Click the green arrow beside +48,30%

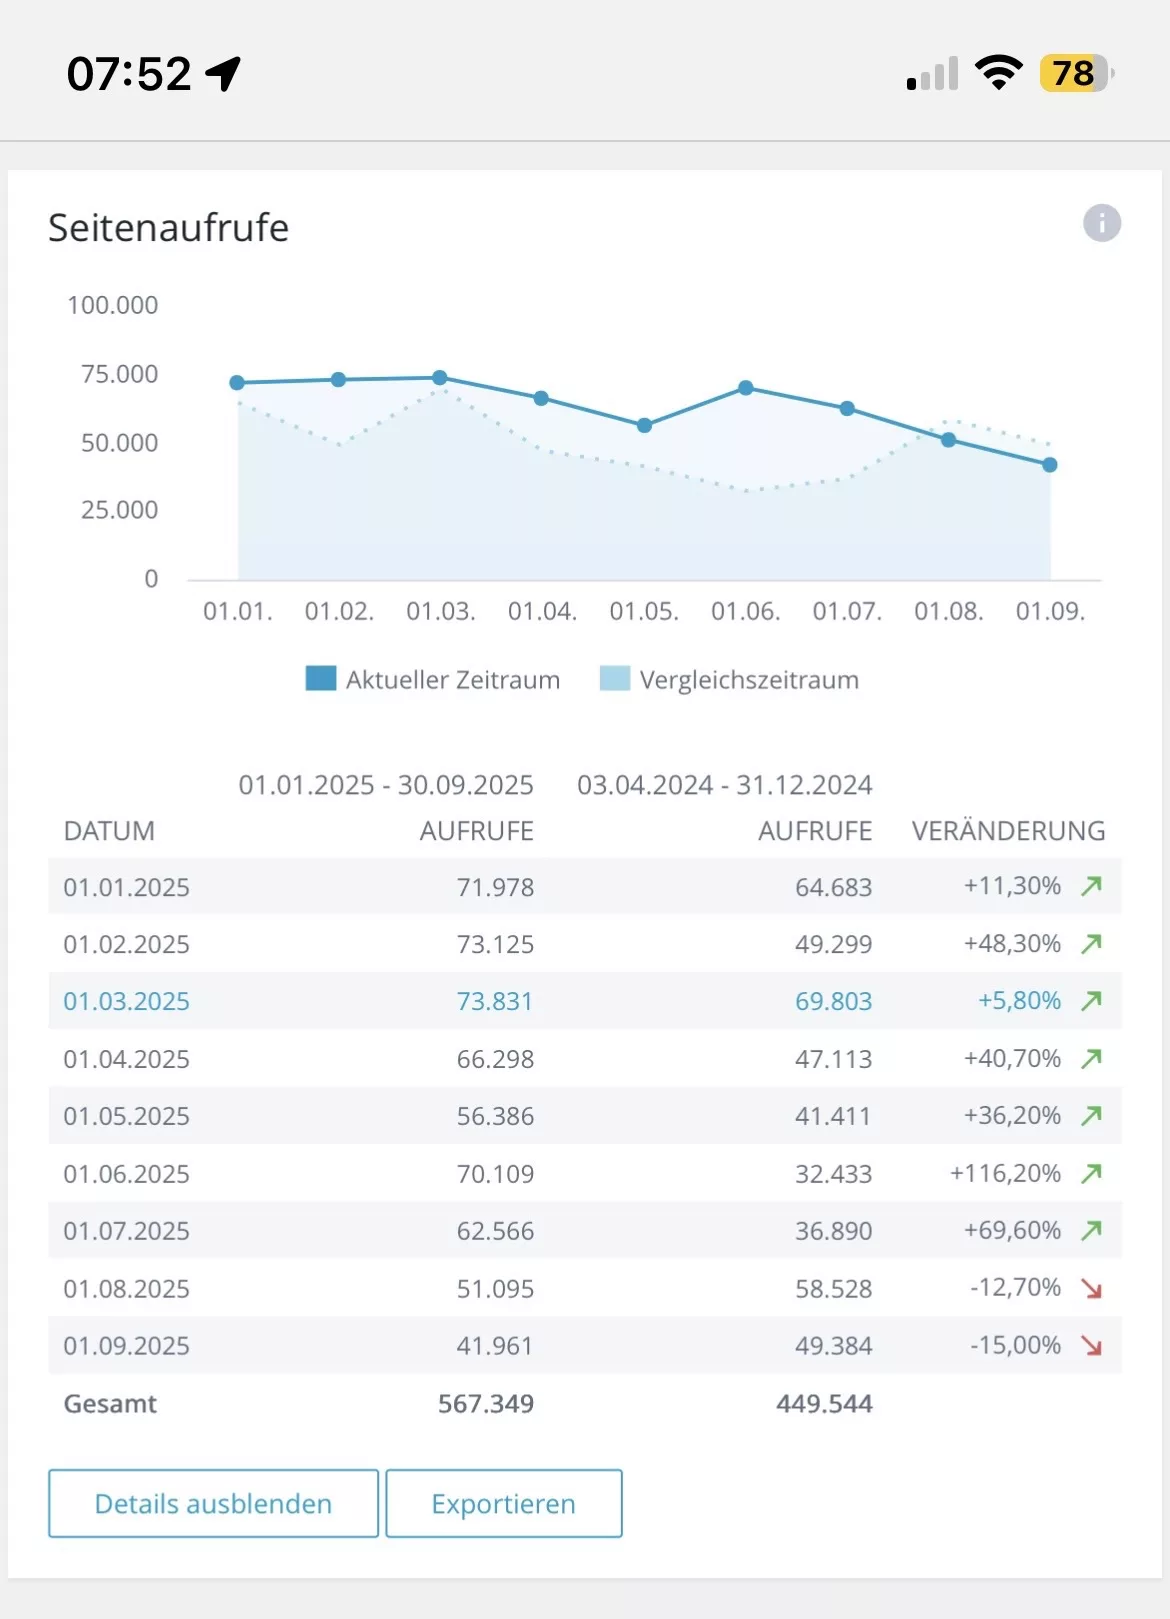(1091, 943)
